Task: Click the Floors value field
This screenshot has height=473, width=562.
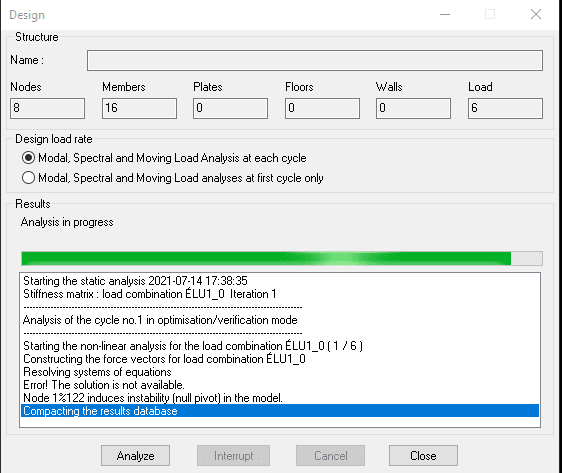Action: (322, 108)
